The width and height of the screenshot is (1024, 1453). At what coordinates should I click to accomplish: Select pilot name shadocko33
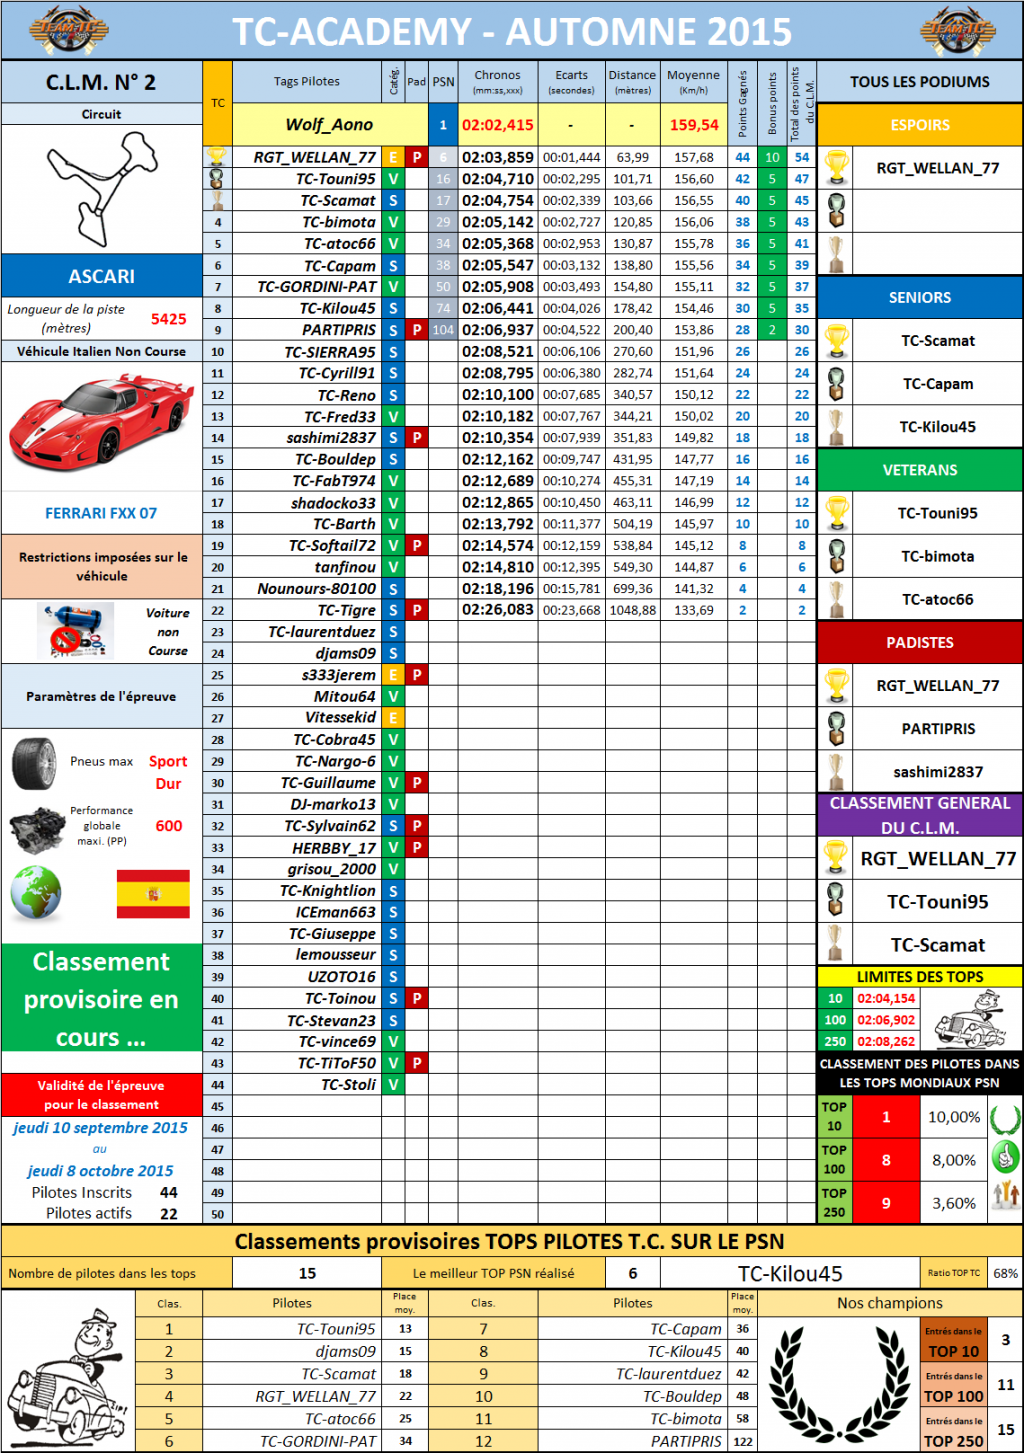coord(334,503)
